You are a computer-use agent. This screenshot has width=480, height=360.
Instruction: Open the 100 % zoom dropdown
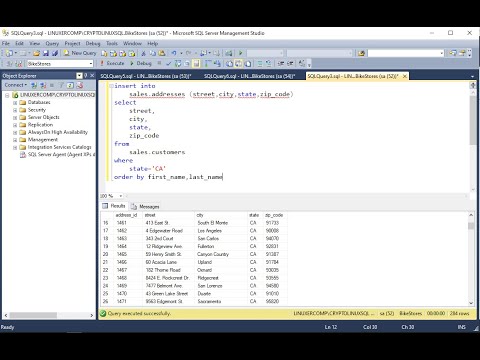[x=120, y=196]
